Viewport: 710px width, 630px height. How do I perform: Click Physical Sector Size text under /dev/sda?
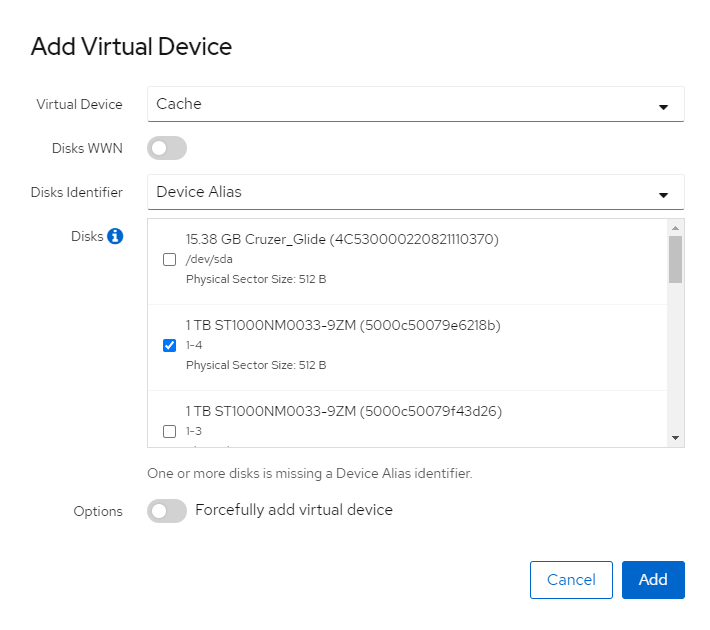(x=256, y=279)
